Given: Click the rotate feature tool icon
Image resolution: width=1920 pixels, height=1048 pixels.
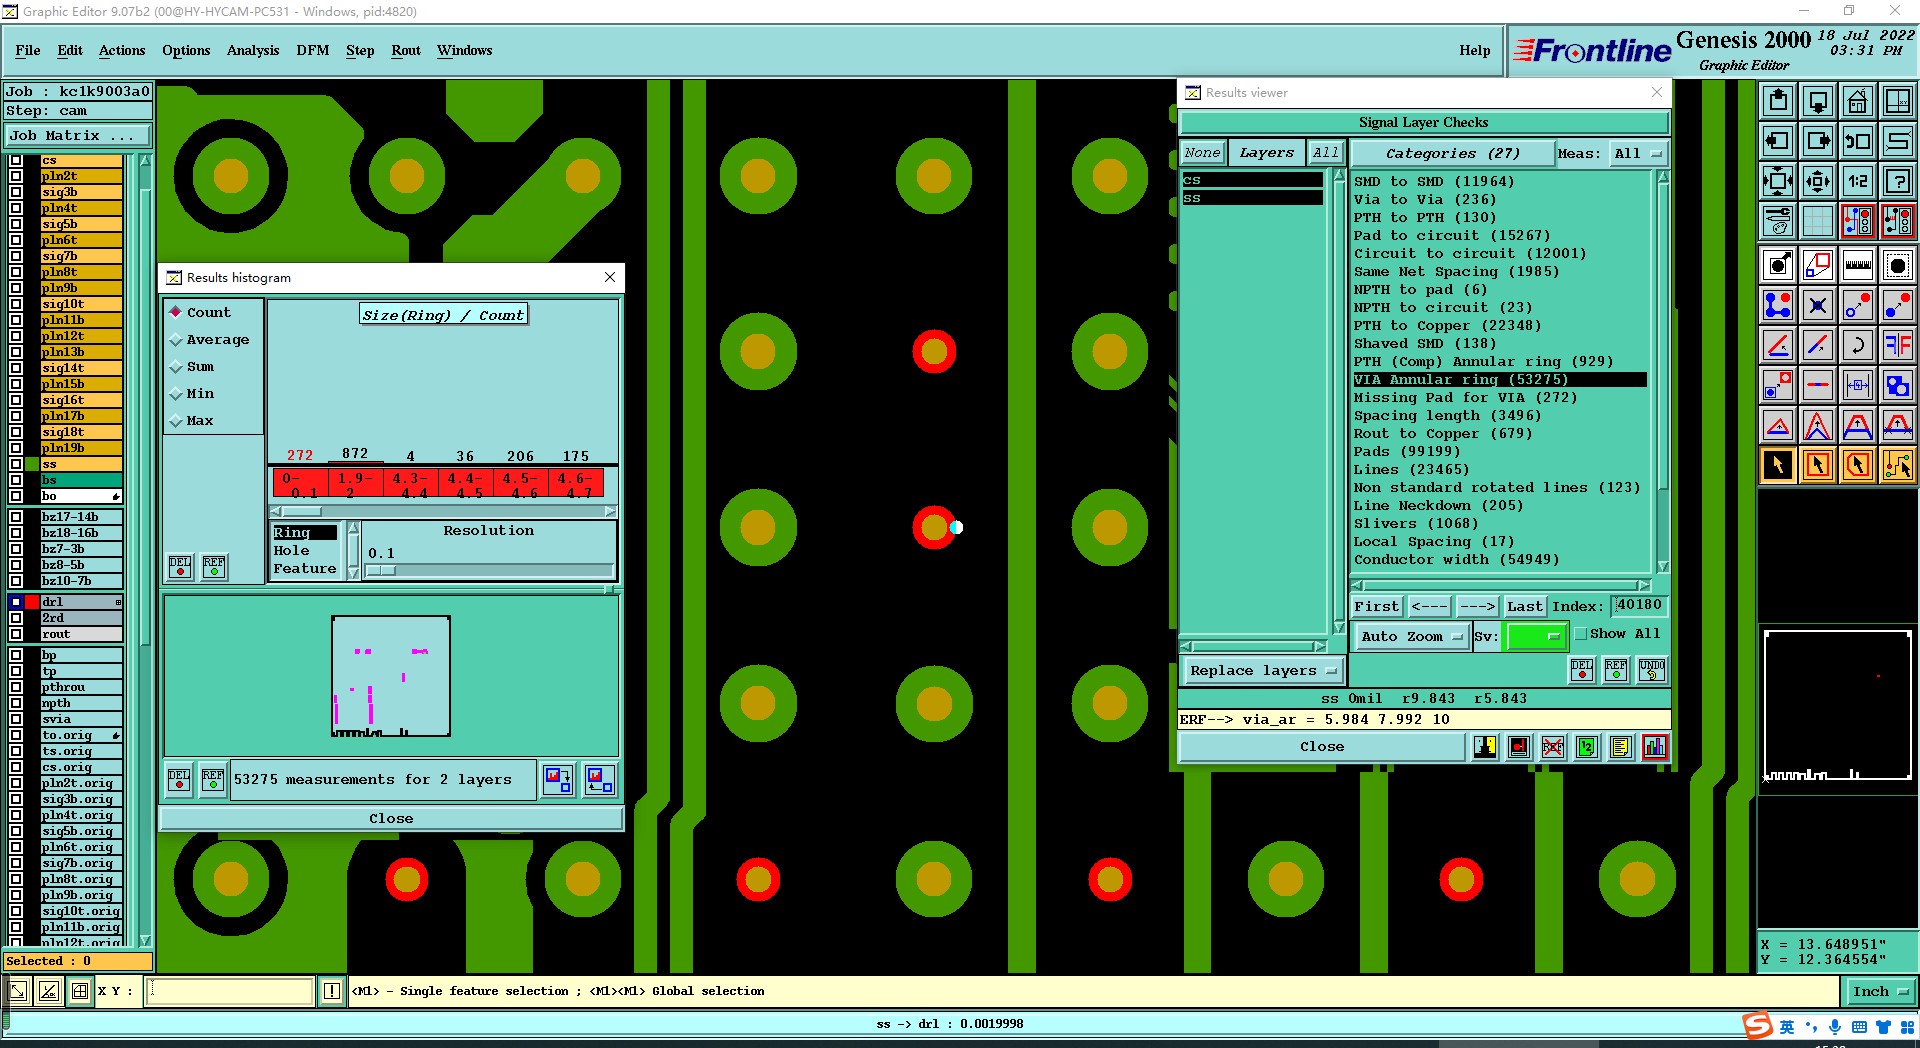Looking at the screenshot, I should coord(1857,345).
